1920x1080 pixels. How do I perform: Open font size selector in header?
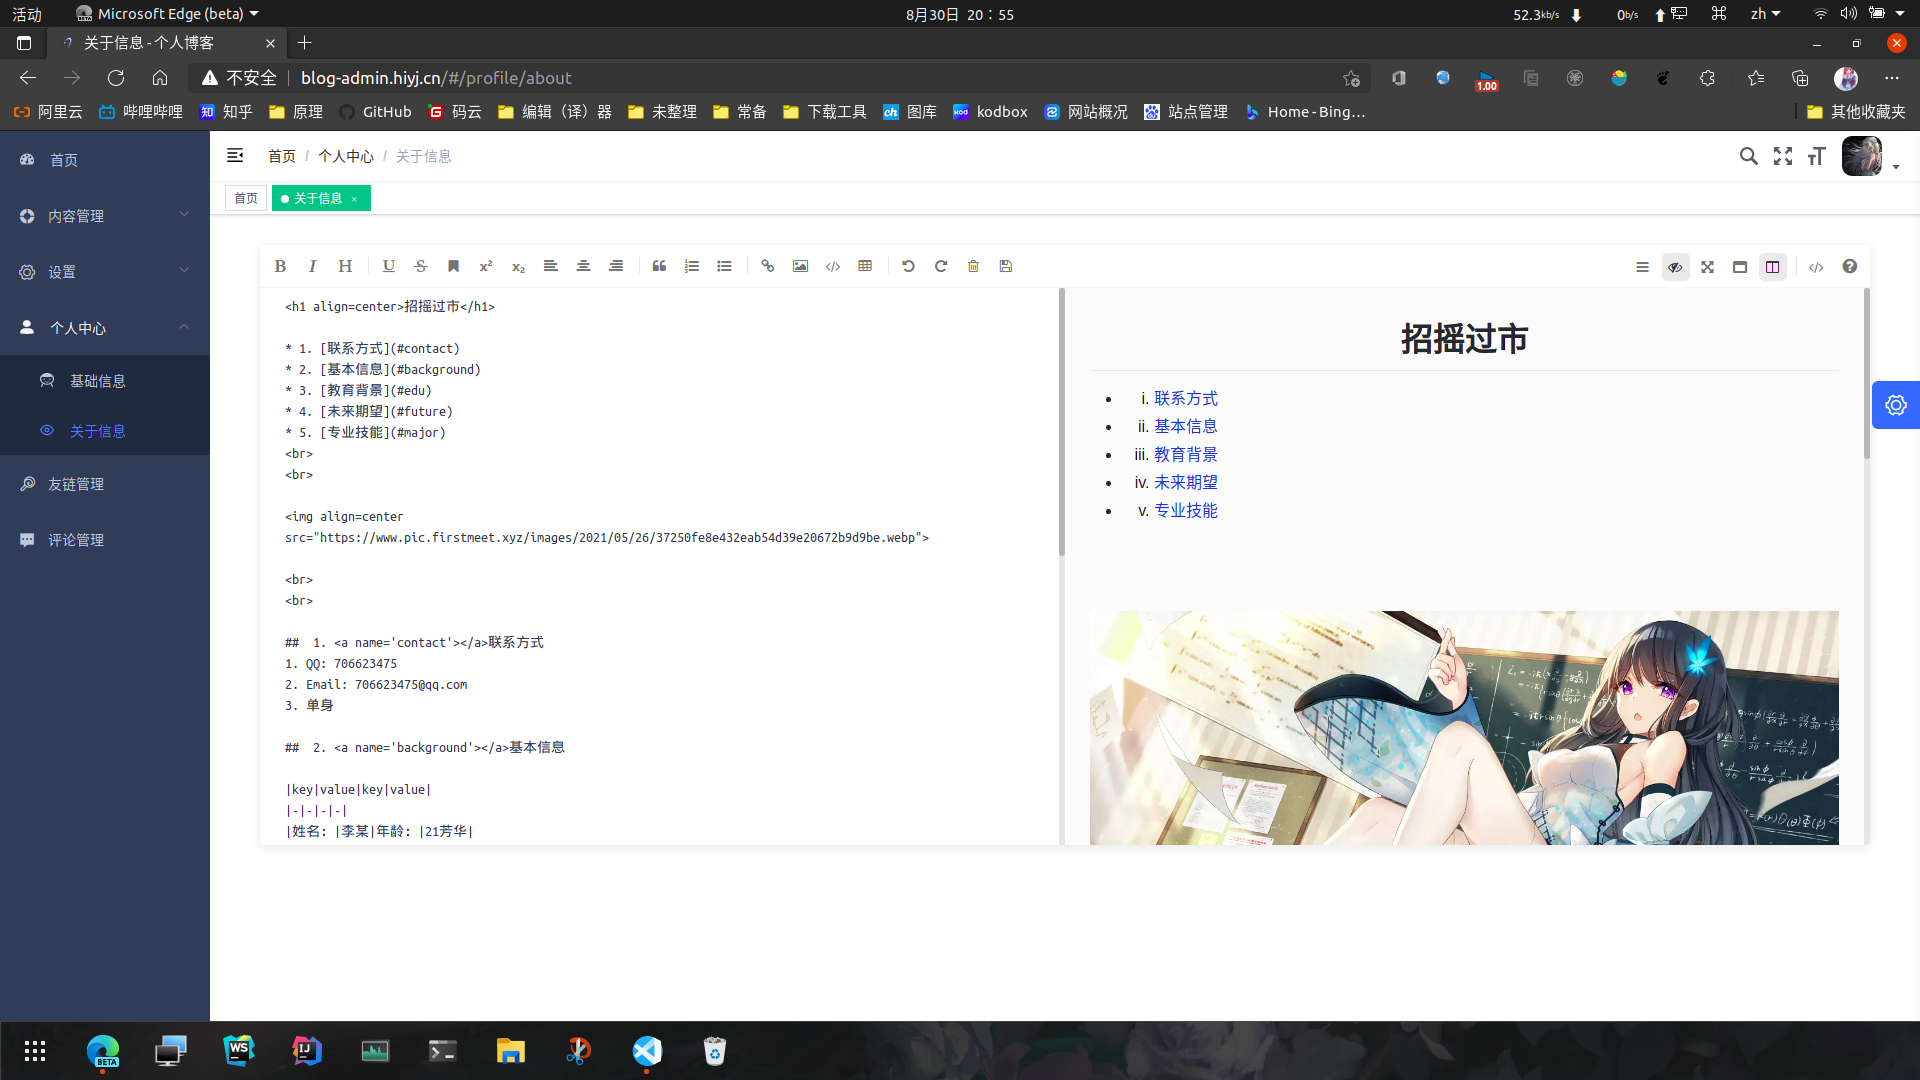[x=1817, y=156]
